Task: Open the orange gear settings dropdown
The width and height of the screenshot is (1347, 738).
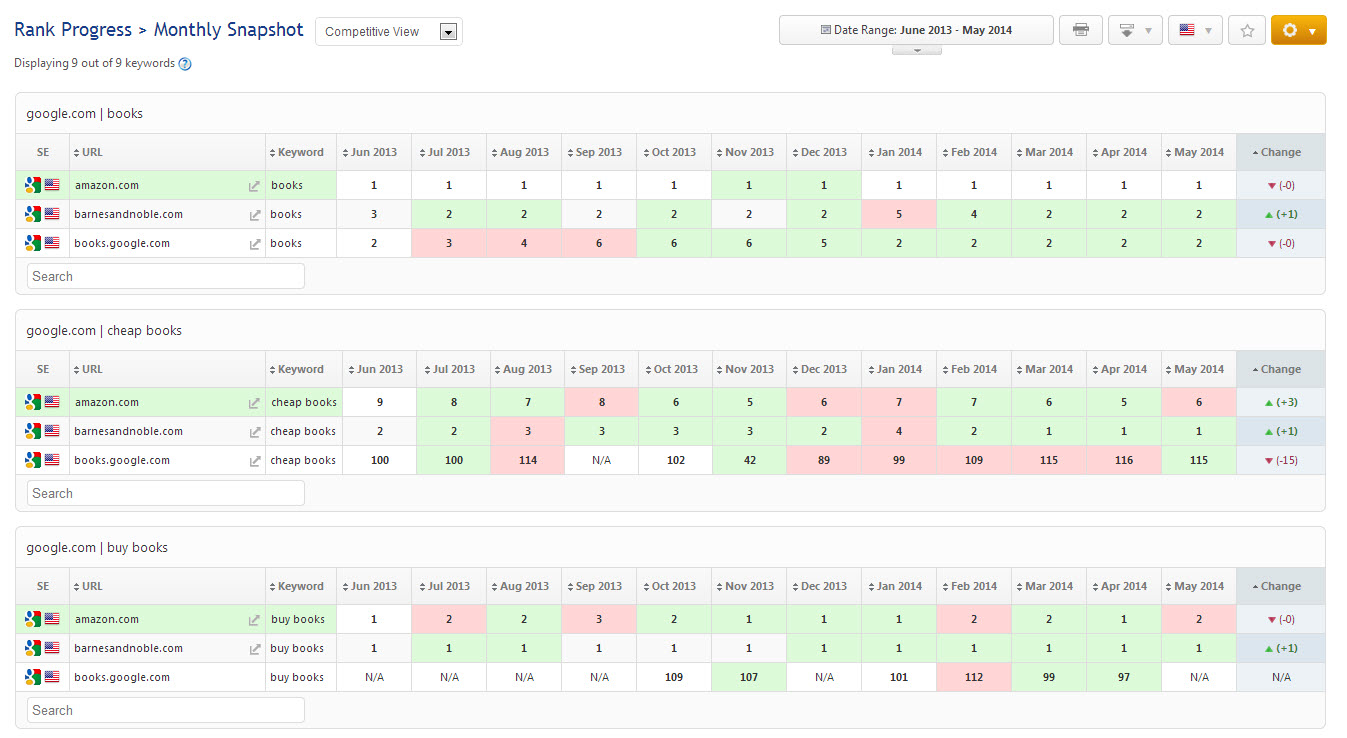Action: click(x=1298, y=30)
